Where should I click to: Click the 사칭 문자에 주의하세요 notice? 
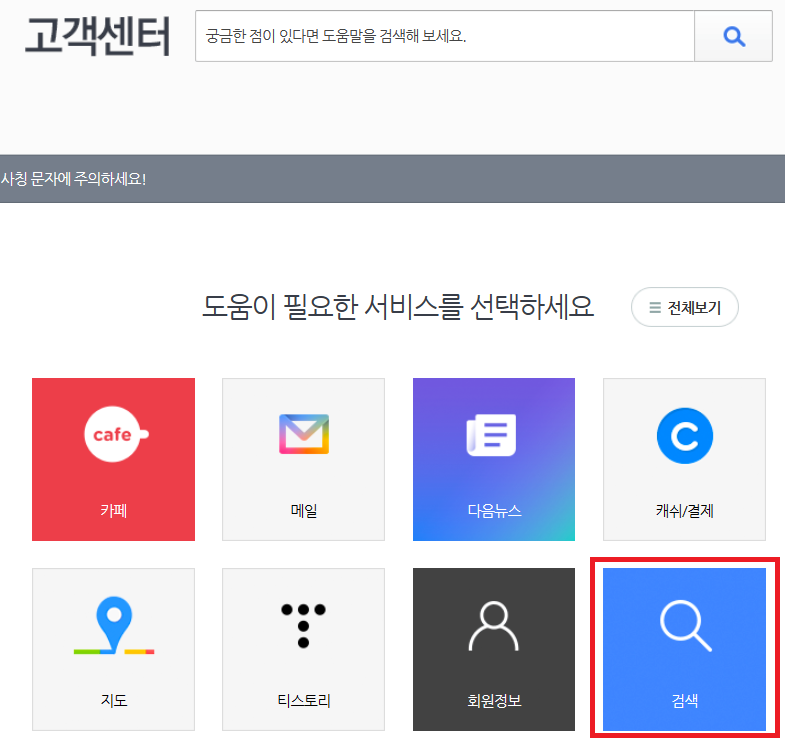pos(74,179)
